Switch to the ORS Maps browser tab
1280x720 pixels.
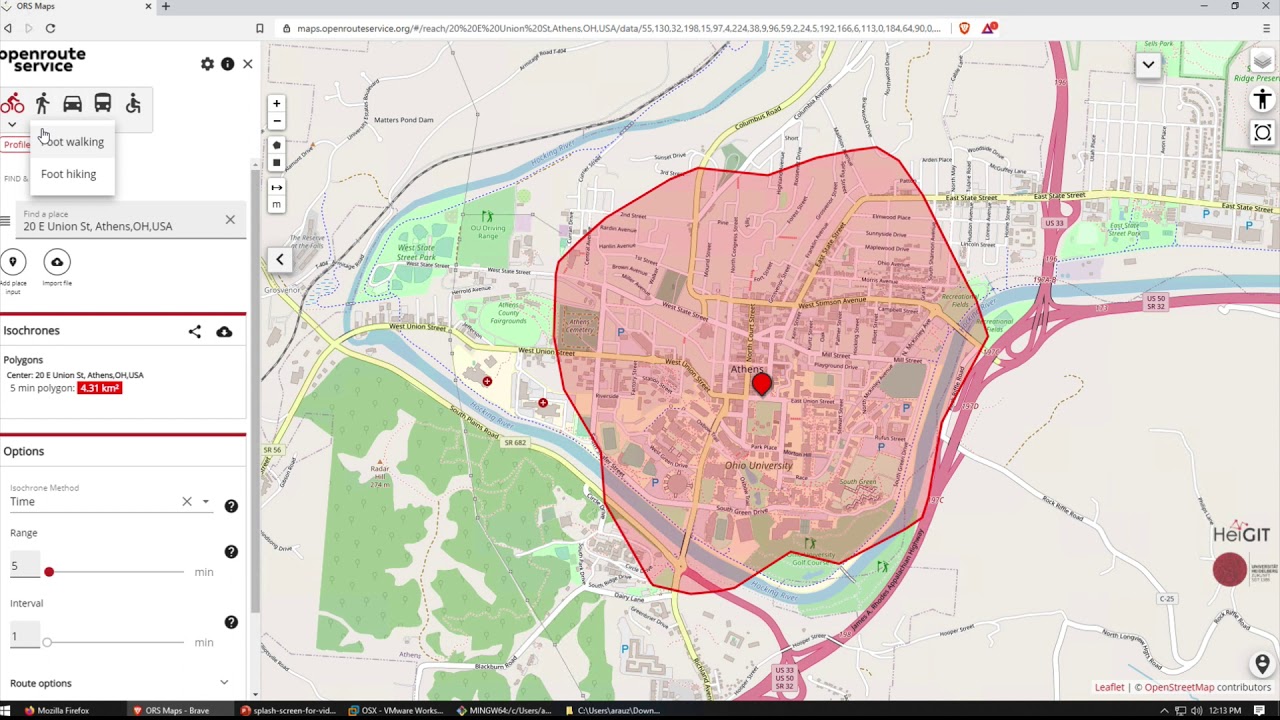[x=78, y=6]
